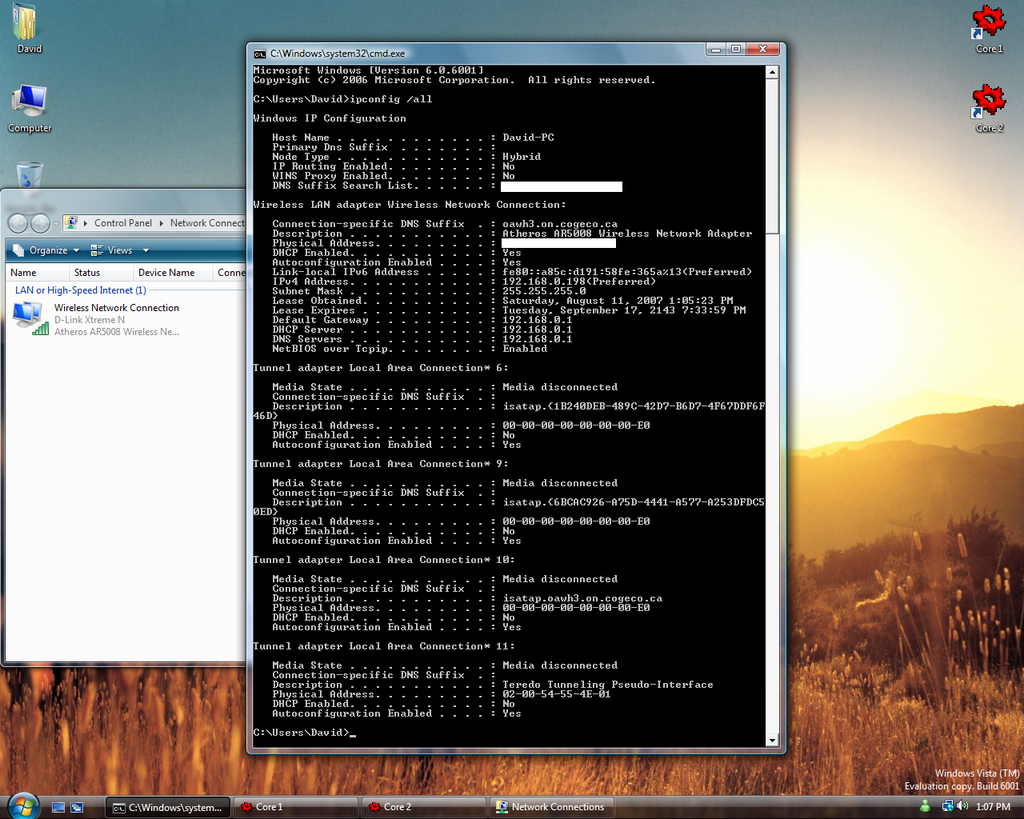The width and height of the screenshot is (1024, 819).
Task: Click the 'Tunnel adapter Local Area Connection* 10:' heading
Action: (384, 560)
